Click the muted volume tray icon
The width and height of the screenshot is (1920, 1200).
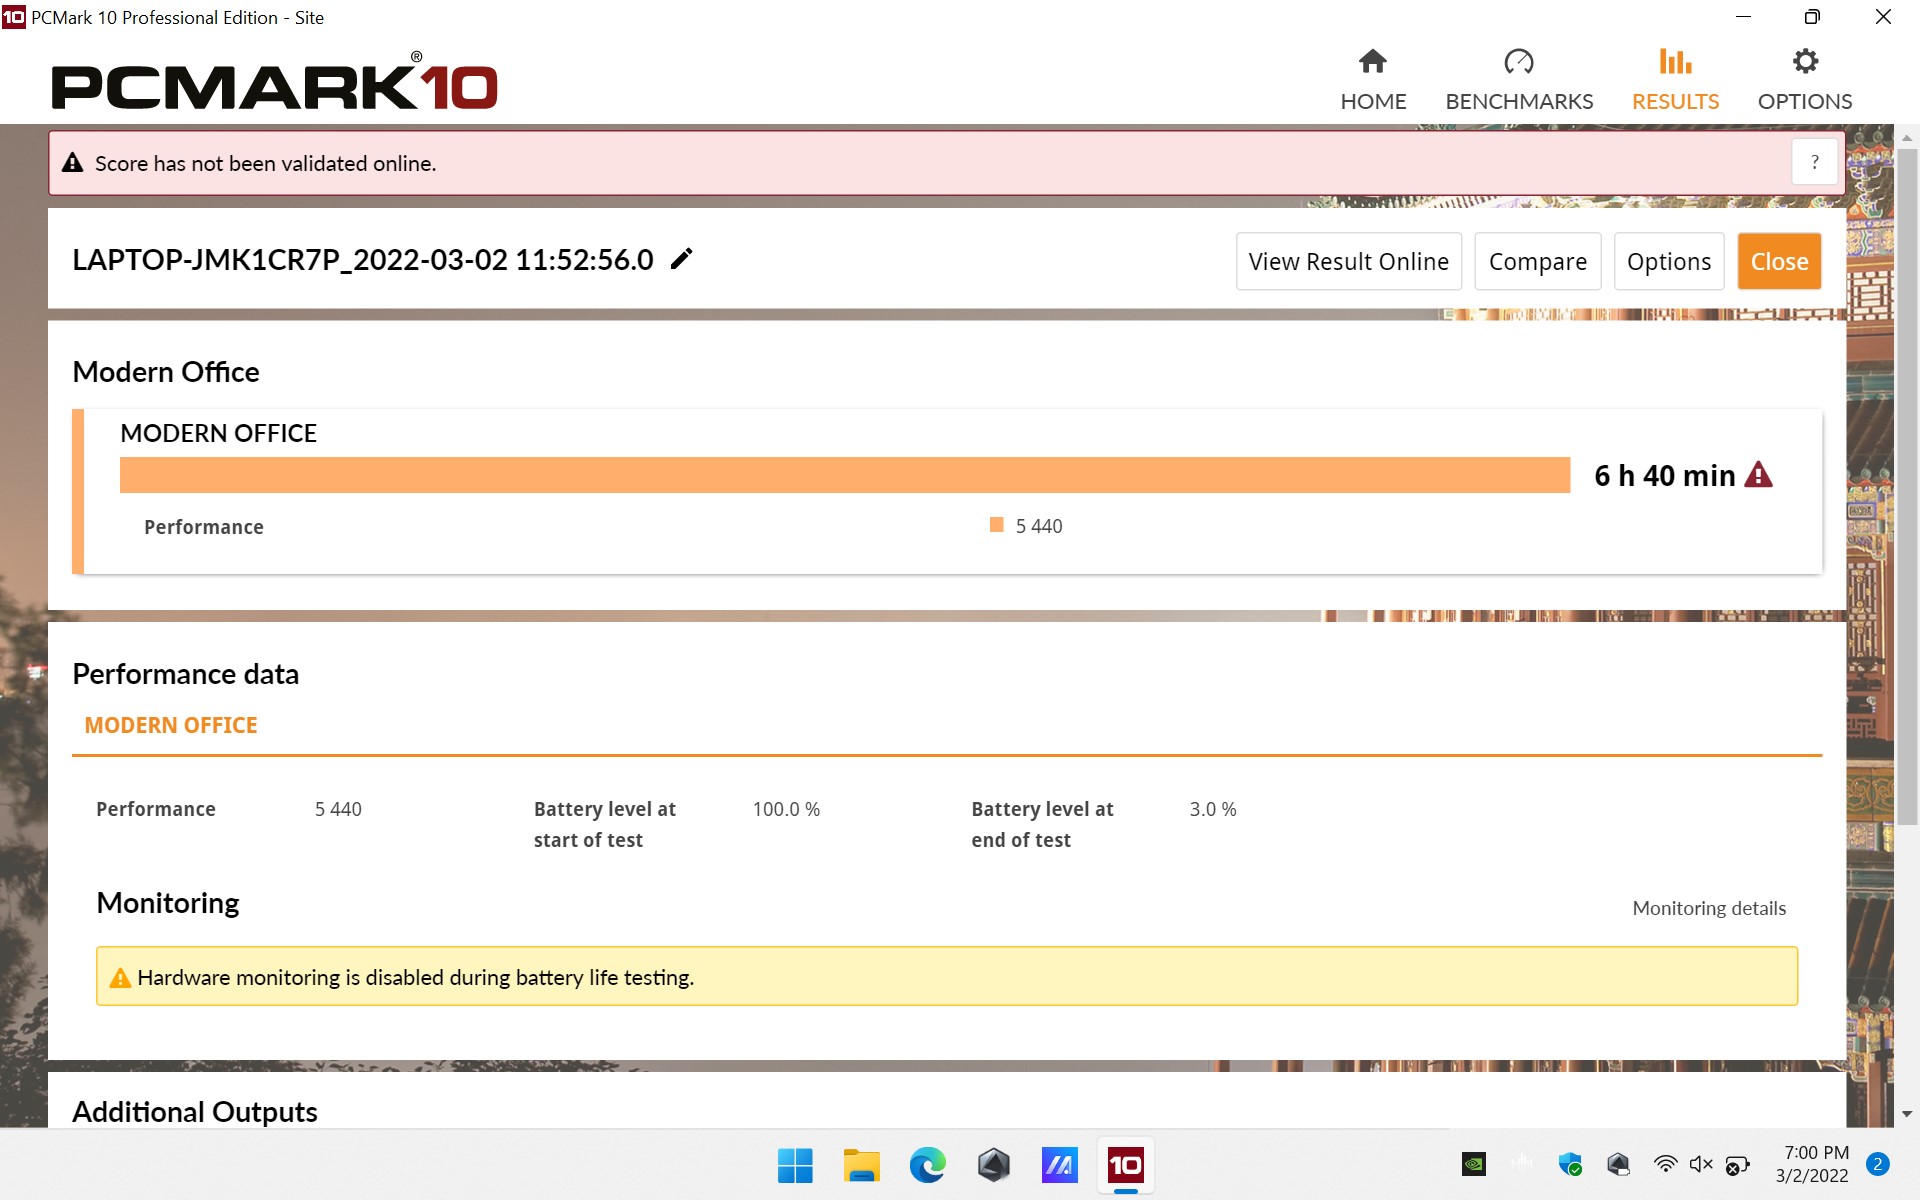(1701, 1164)
